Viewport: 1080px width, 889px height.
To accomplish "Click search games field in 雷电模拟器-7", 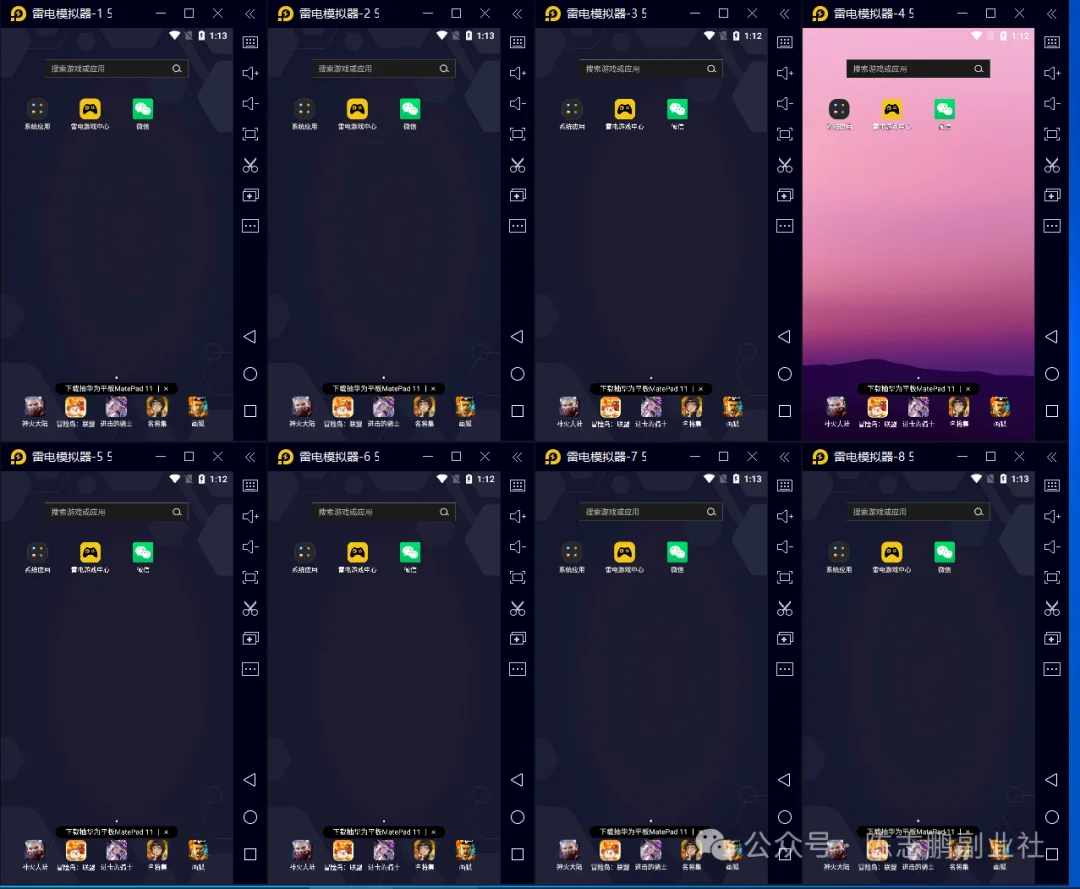I will 650,512.
